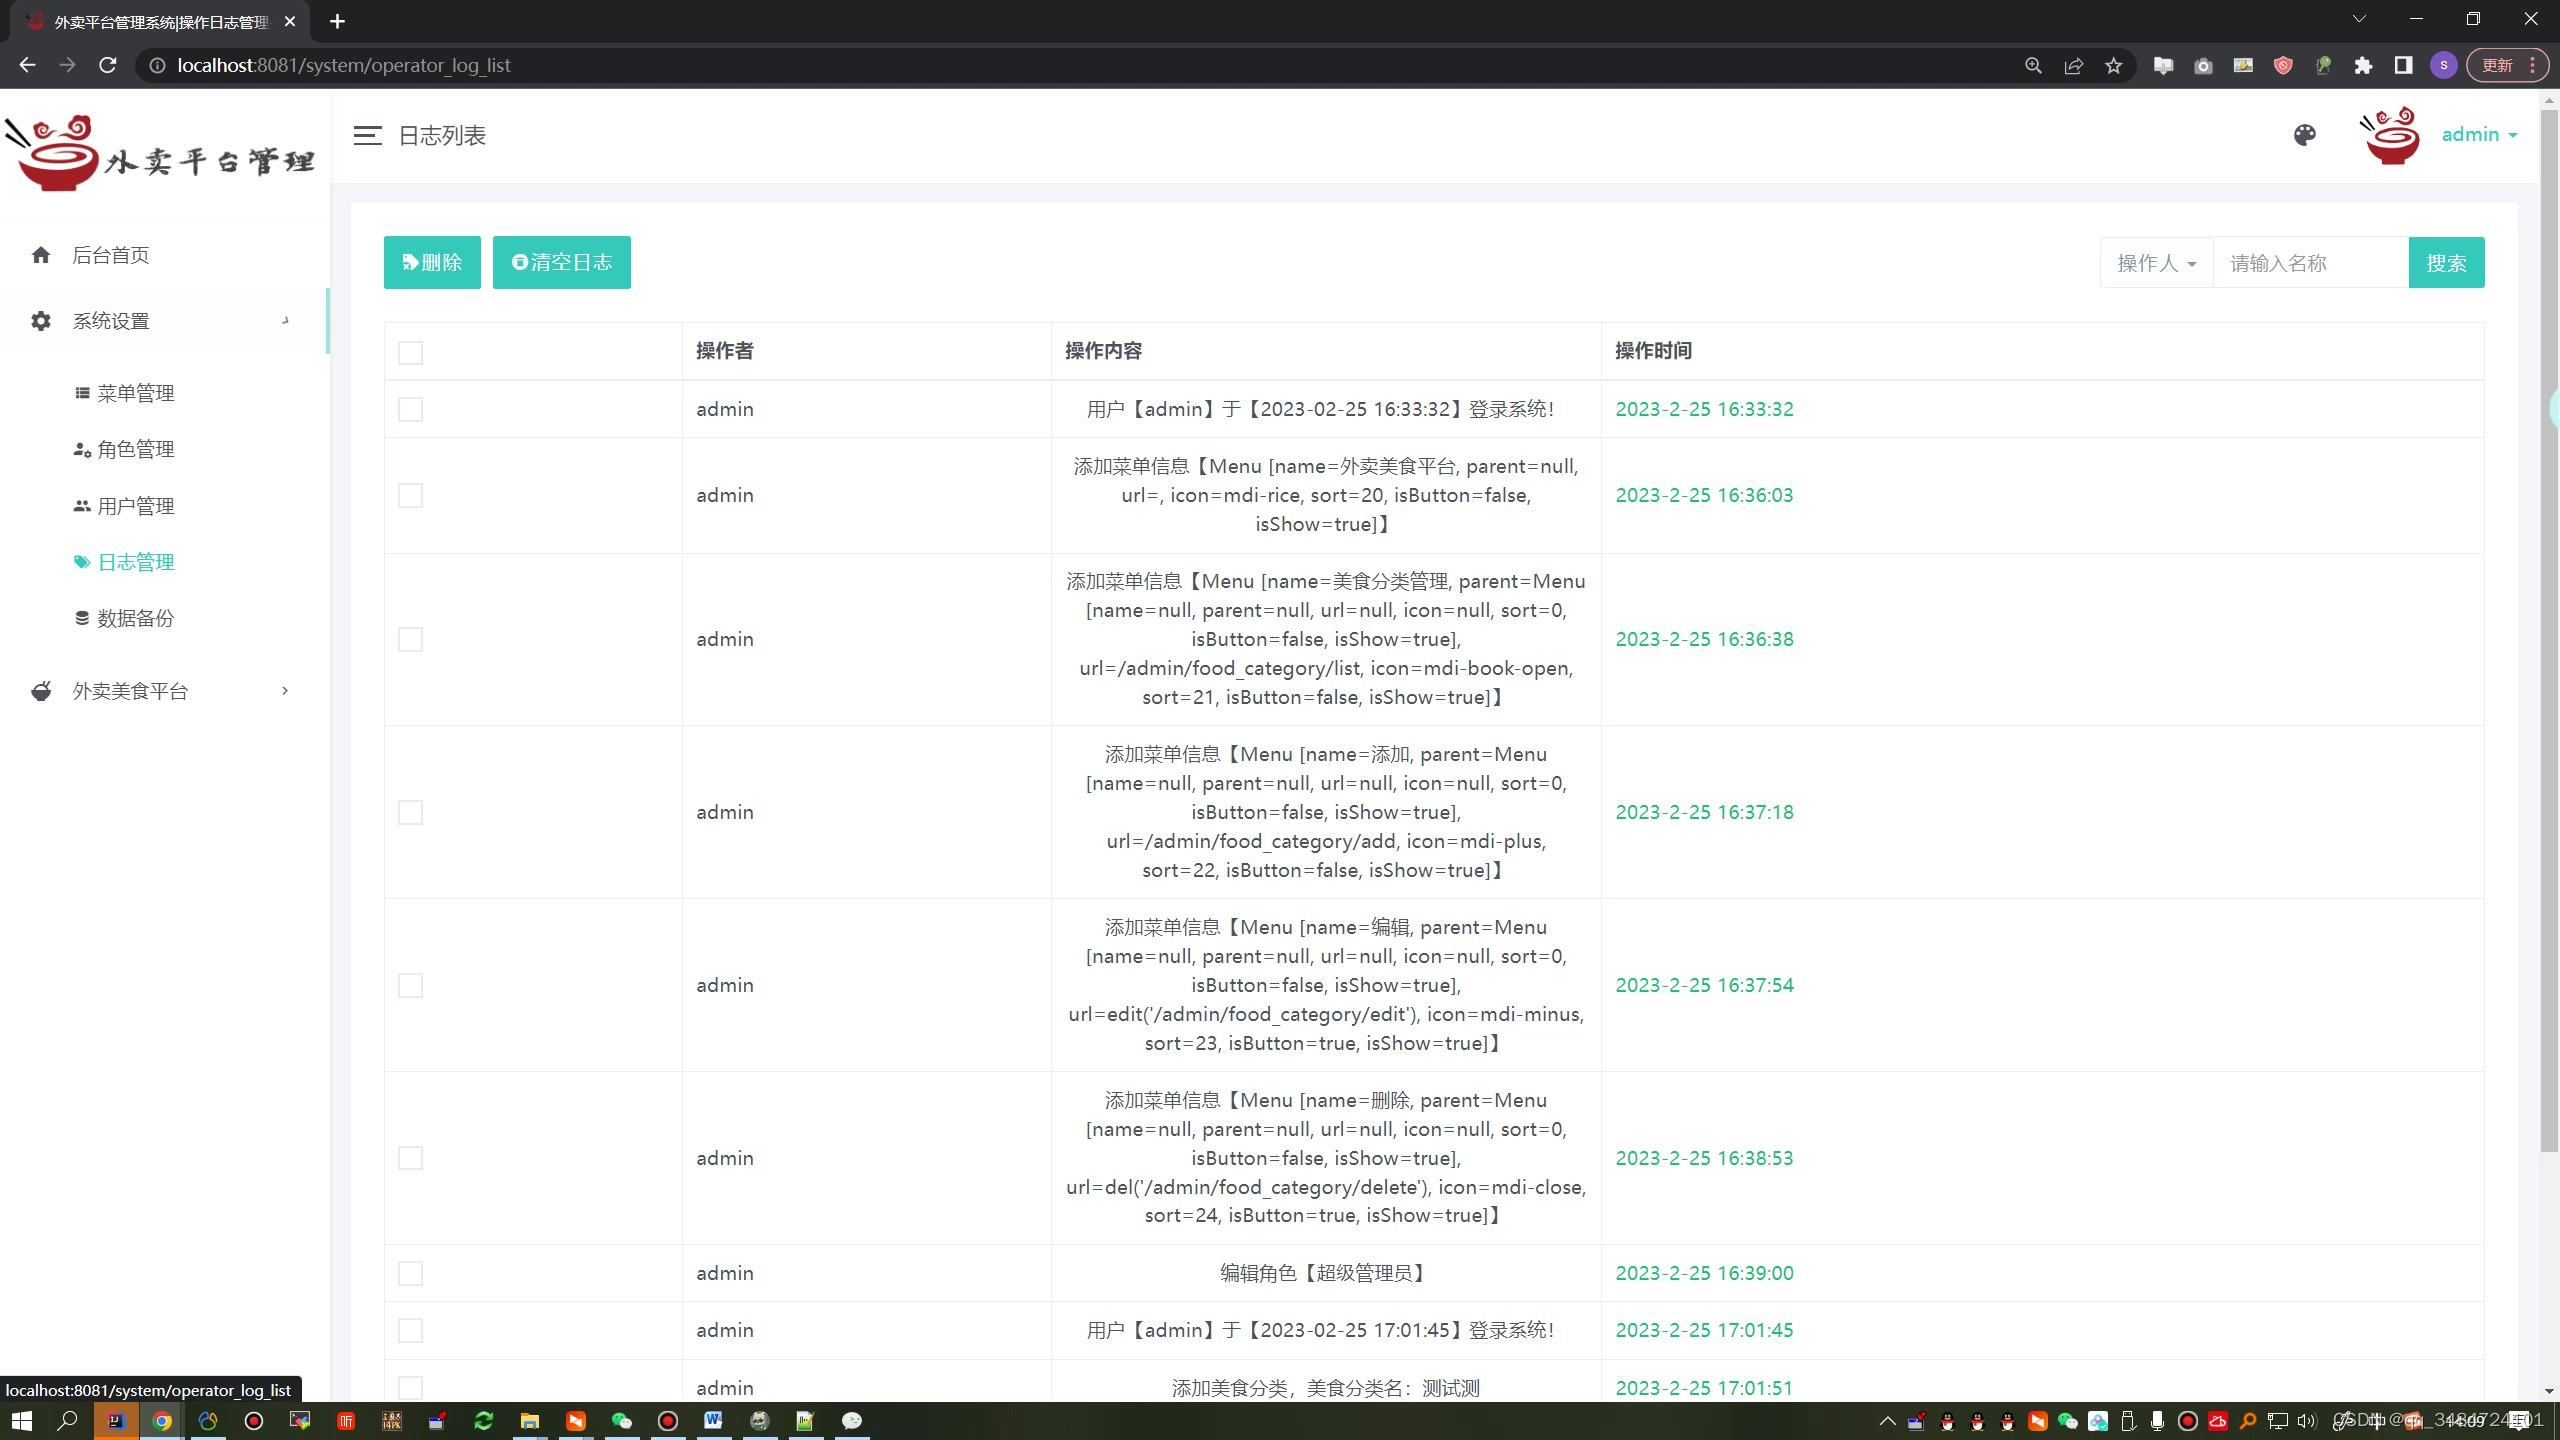Open the theme palette picker
Screen dimensions: 2560x1440
(x=2304, y=134)
